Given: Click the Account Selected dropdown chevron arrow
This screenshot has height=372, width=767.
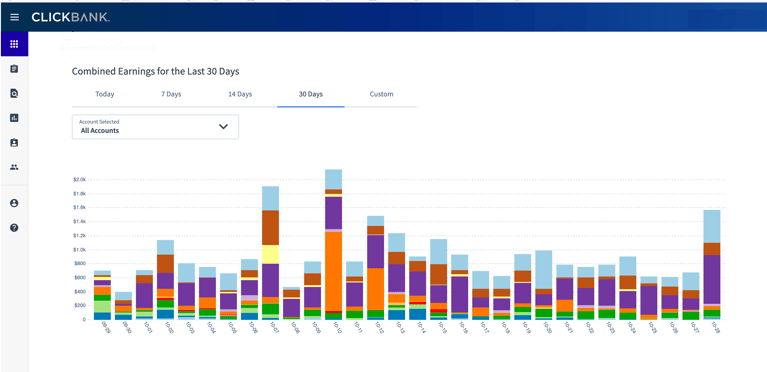Looking at the screenshot, I should [x=224, y=127].
